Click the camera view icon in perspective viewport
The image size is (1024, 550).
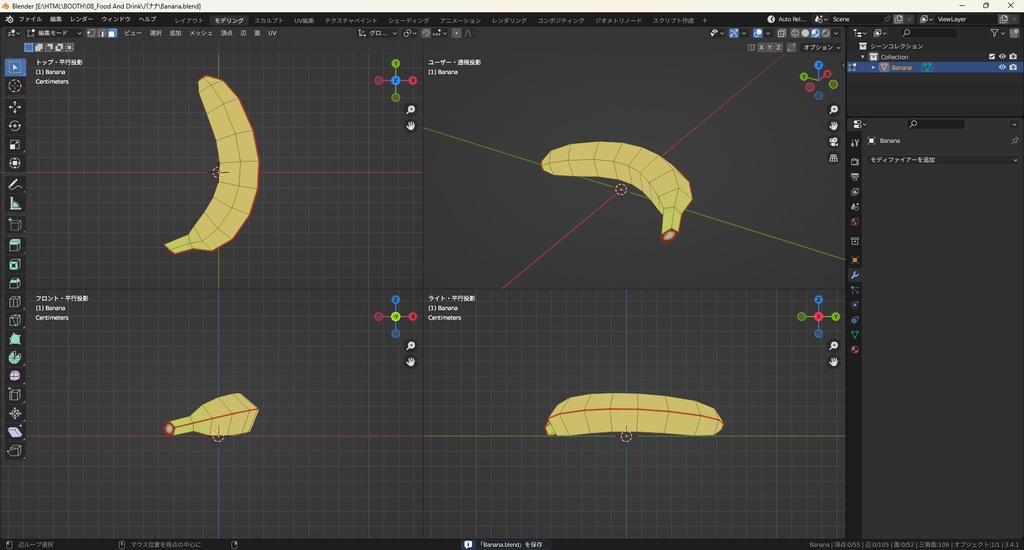point(834,142)
